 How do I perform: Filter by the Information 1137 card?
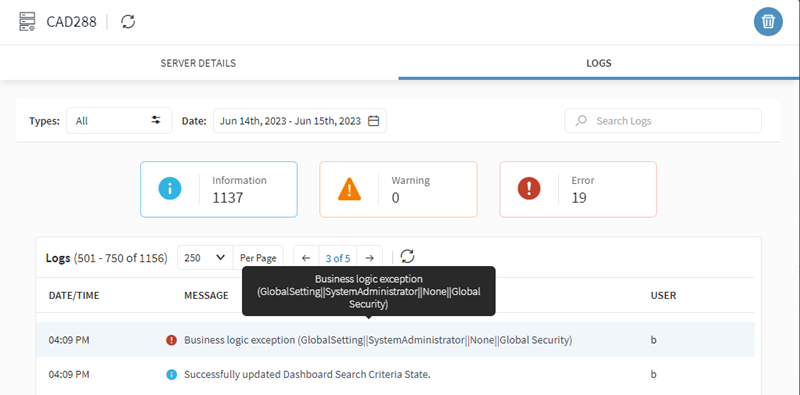(219, 189)
